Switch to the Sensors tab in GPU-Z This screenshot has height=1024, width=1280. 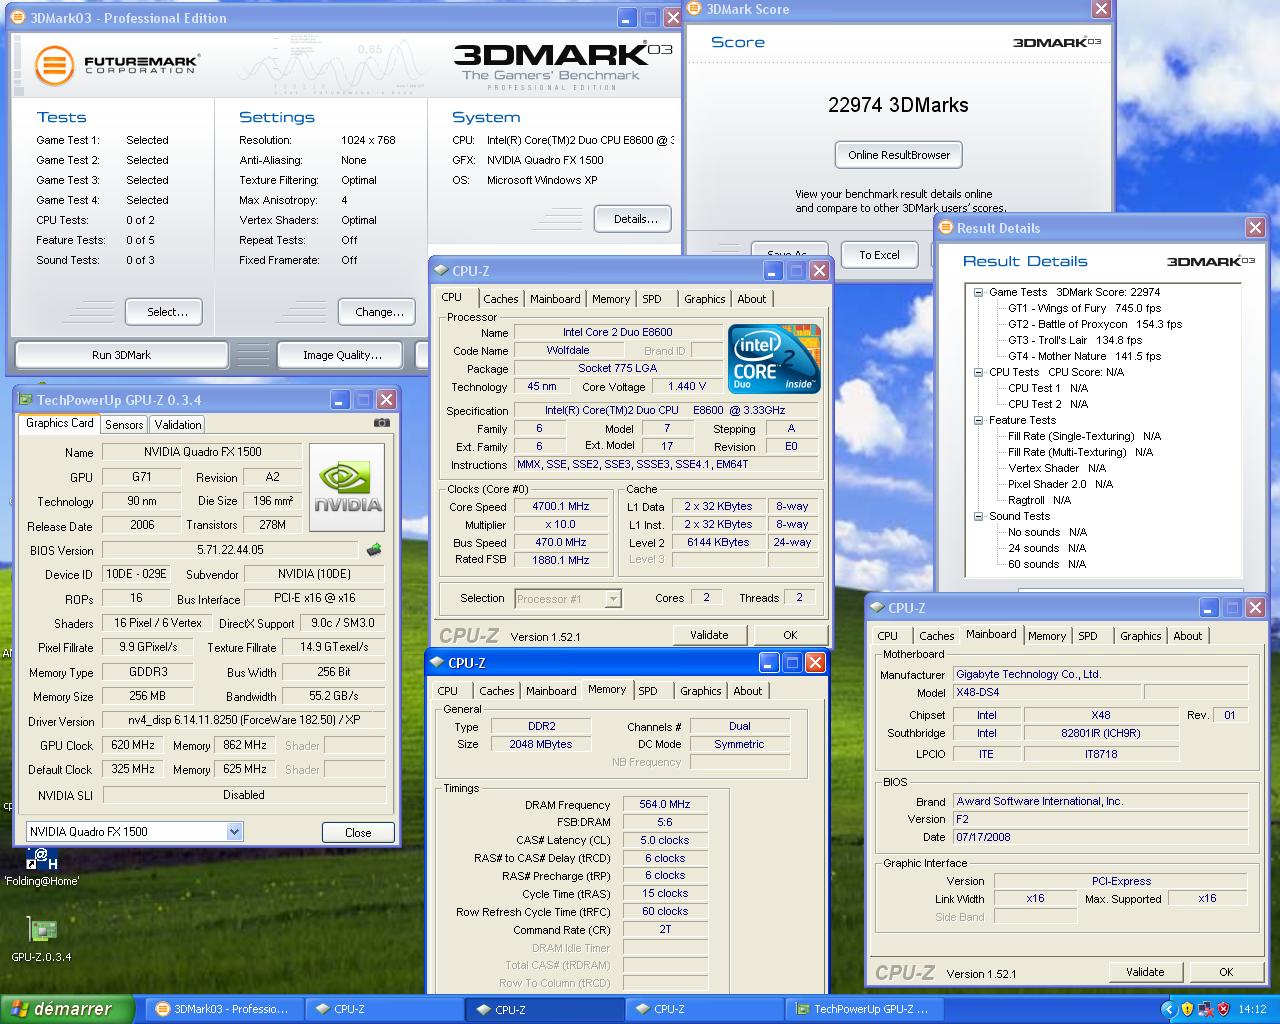click(x=124, y=425)
